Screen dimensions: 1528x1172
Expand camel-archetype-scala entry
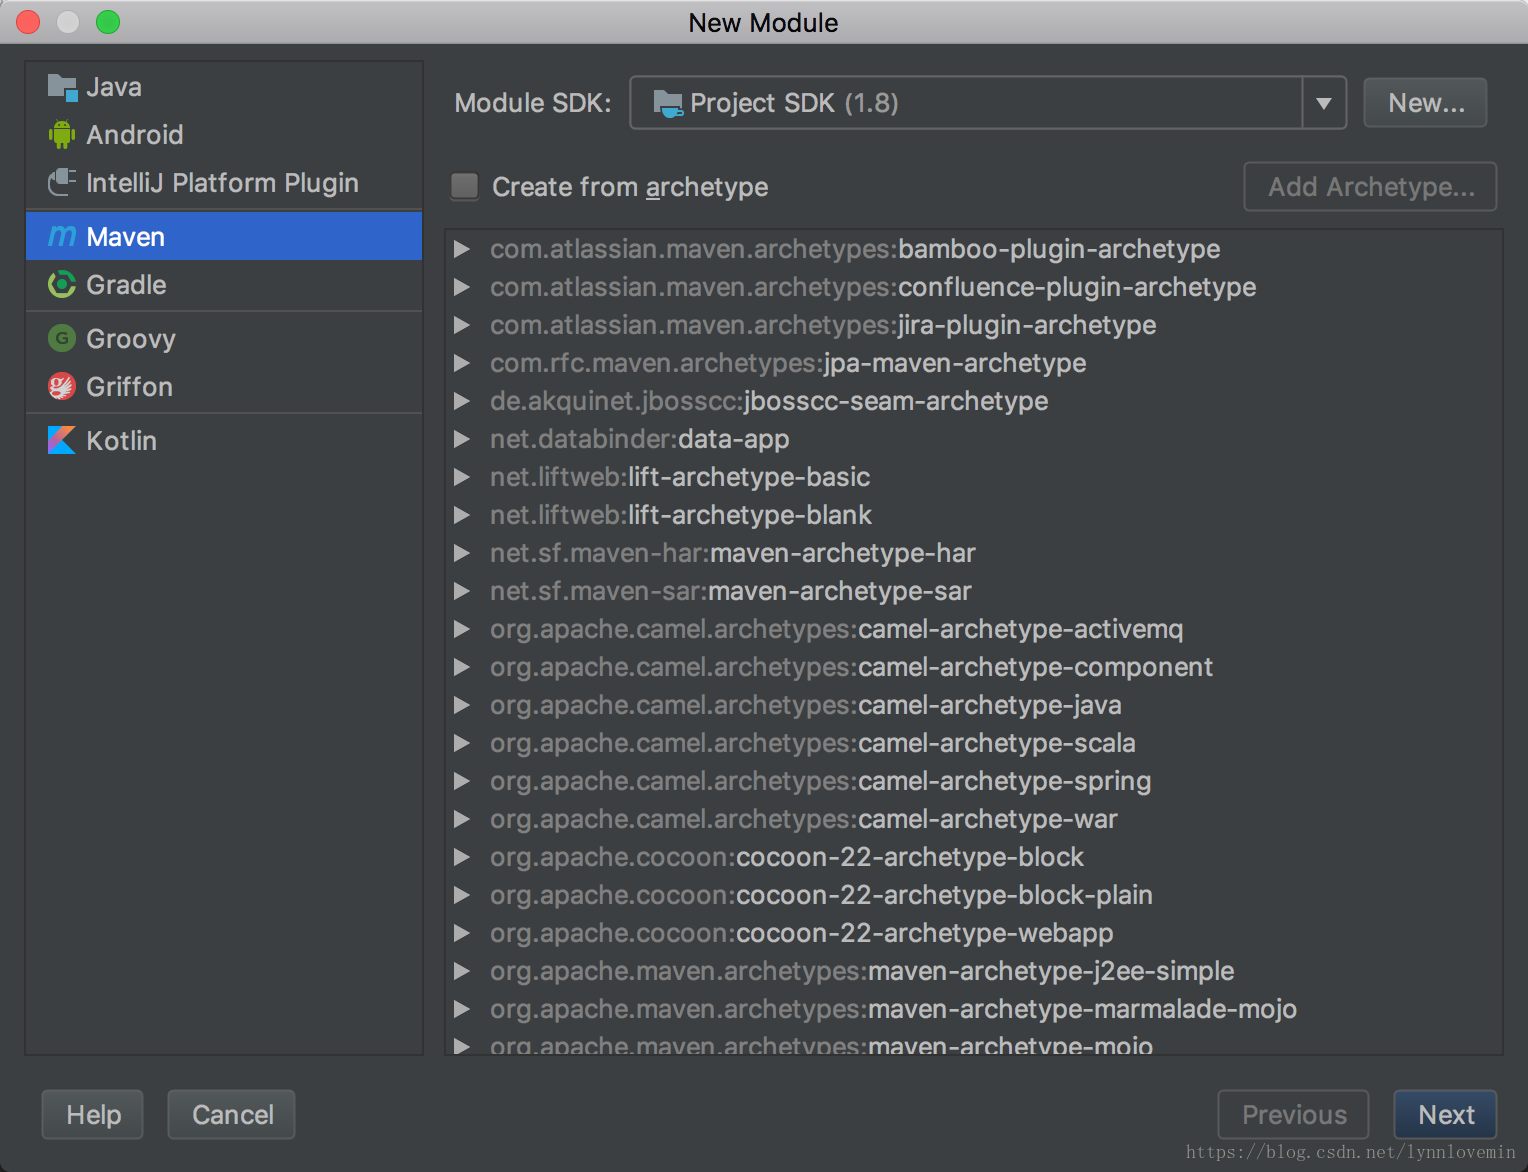click(x=462, y=743)
